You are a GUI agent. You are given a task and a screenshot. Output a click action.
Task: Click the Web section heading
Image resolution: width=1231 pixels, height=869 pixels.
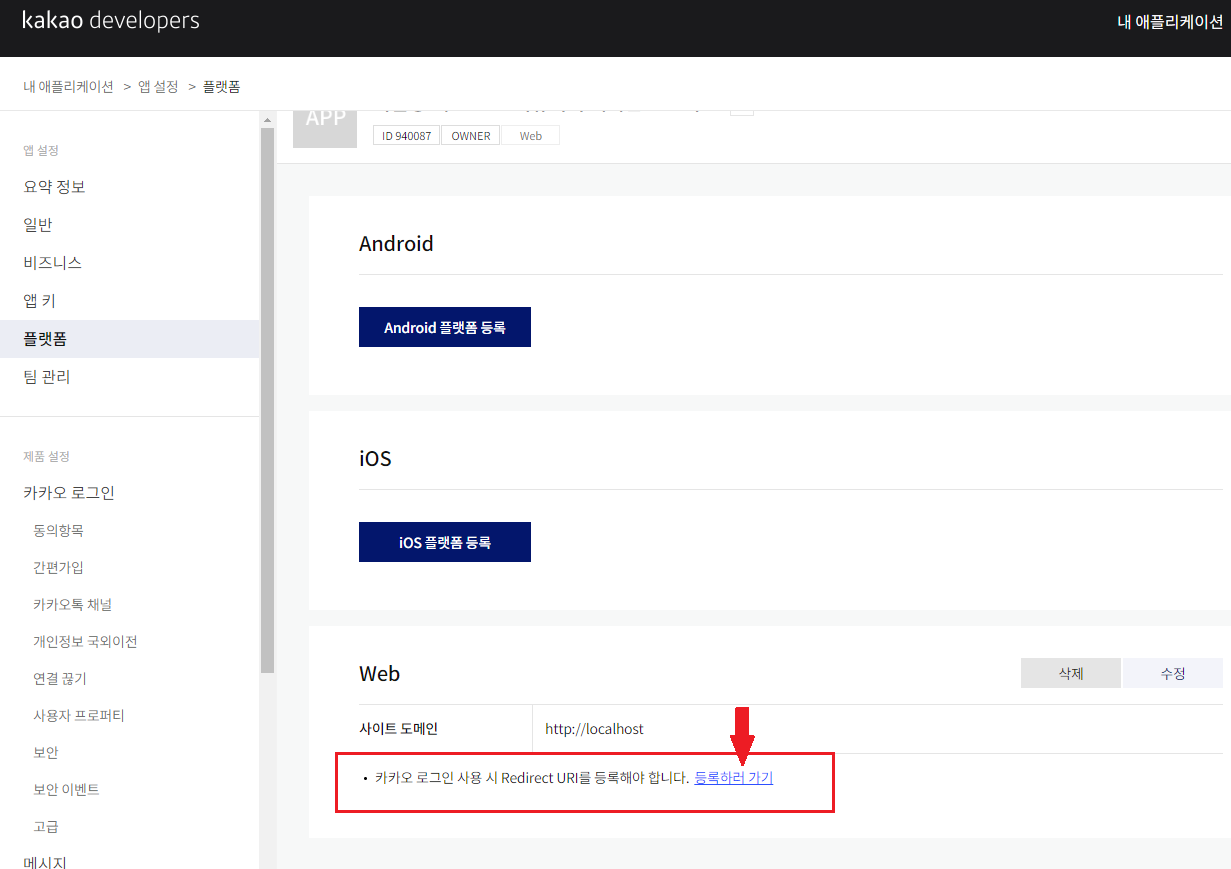pos(380,674)
